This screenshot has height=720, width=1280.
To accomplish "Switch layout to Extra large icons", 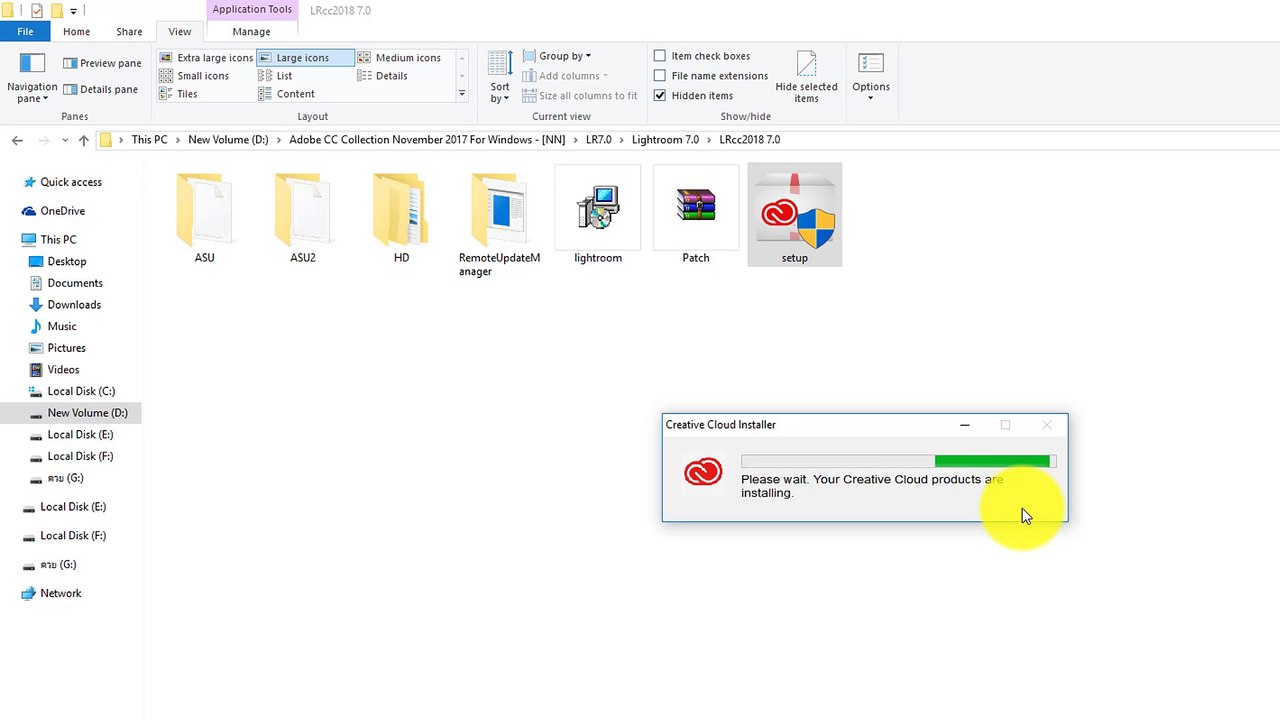I will [x=206, y=58].
